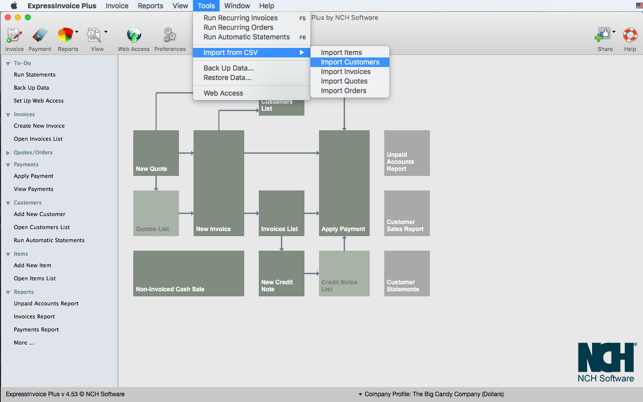Click the New Quote flowchart block

156,153
